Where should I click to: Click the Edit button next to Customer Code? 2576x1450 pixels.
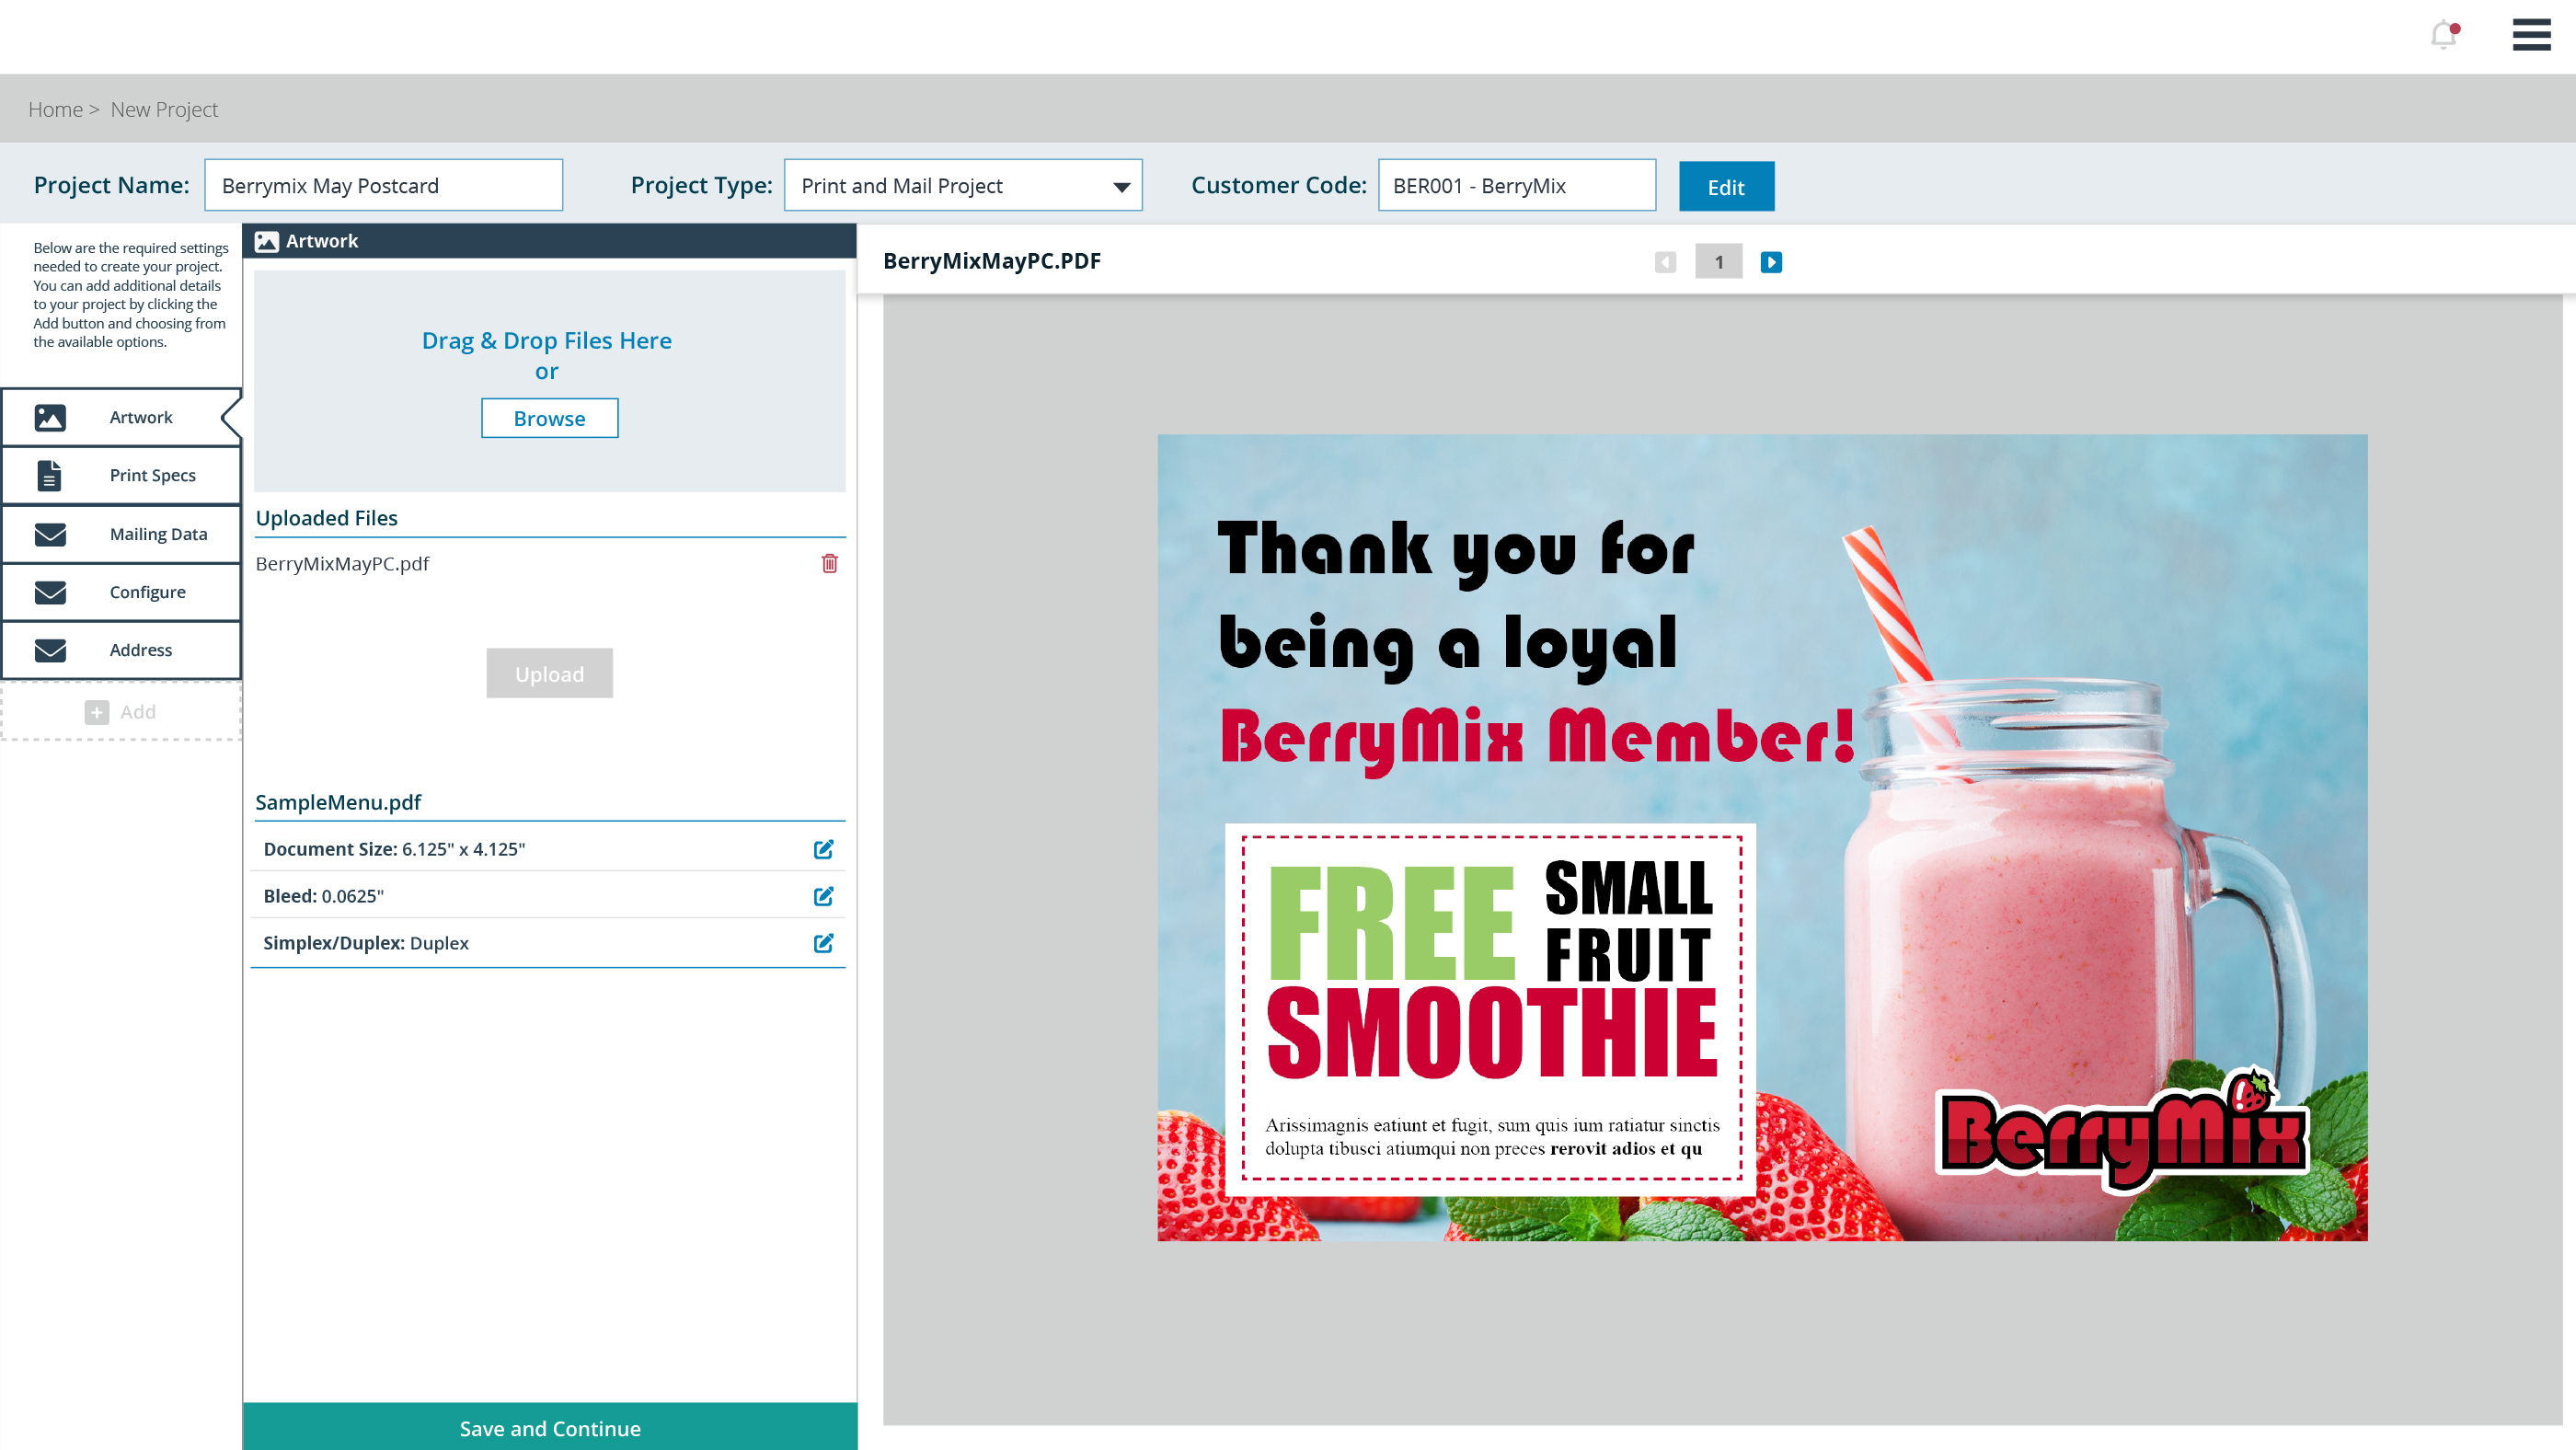pyautogui.click(x=1727, y=186)
